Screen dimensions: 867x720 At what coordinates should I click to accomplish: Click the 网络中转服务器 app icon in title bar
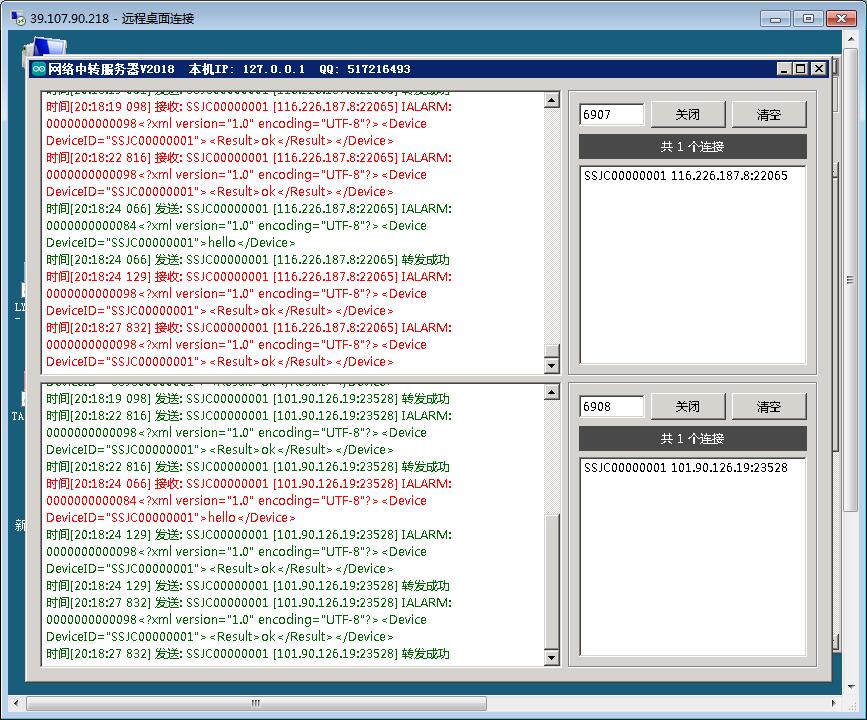tap(39, 69)
